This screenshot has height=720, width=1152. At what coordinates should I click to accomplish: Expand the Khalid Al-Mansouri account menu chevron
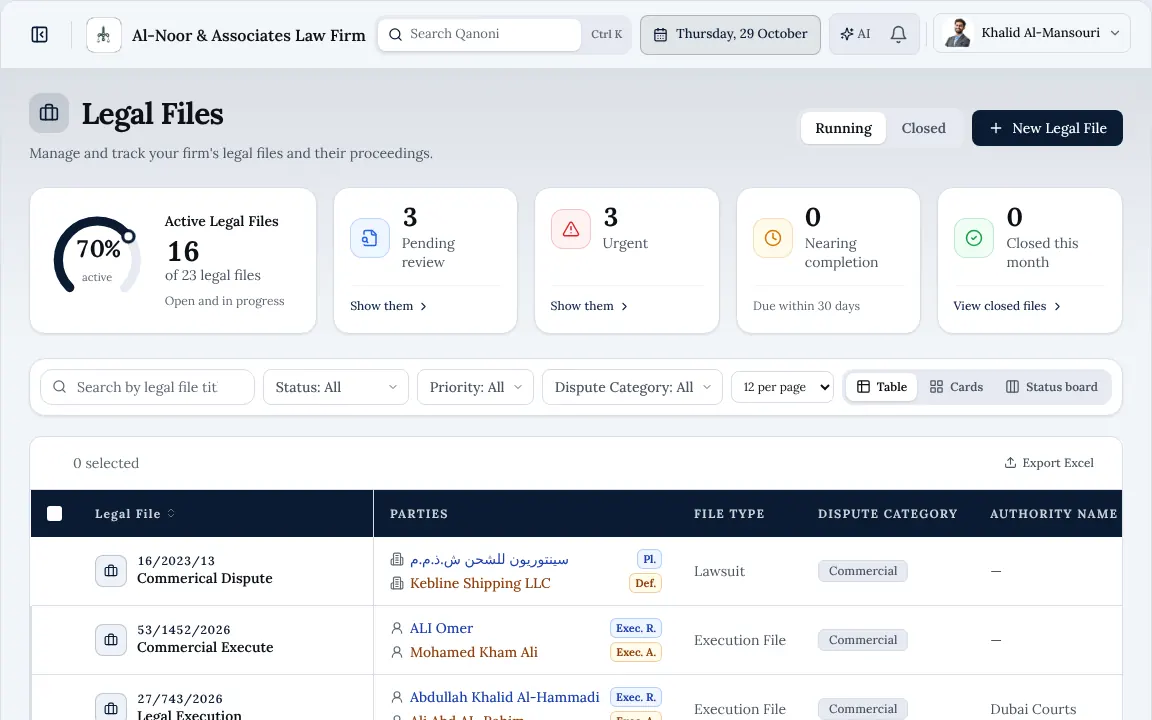[1115, 33]
